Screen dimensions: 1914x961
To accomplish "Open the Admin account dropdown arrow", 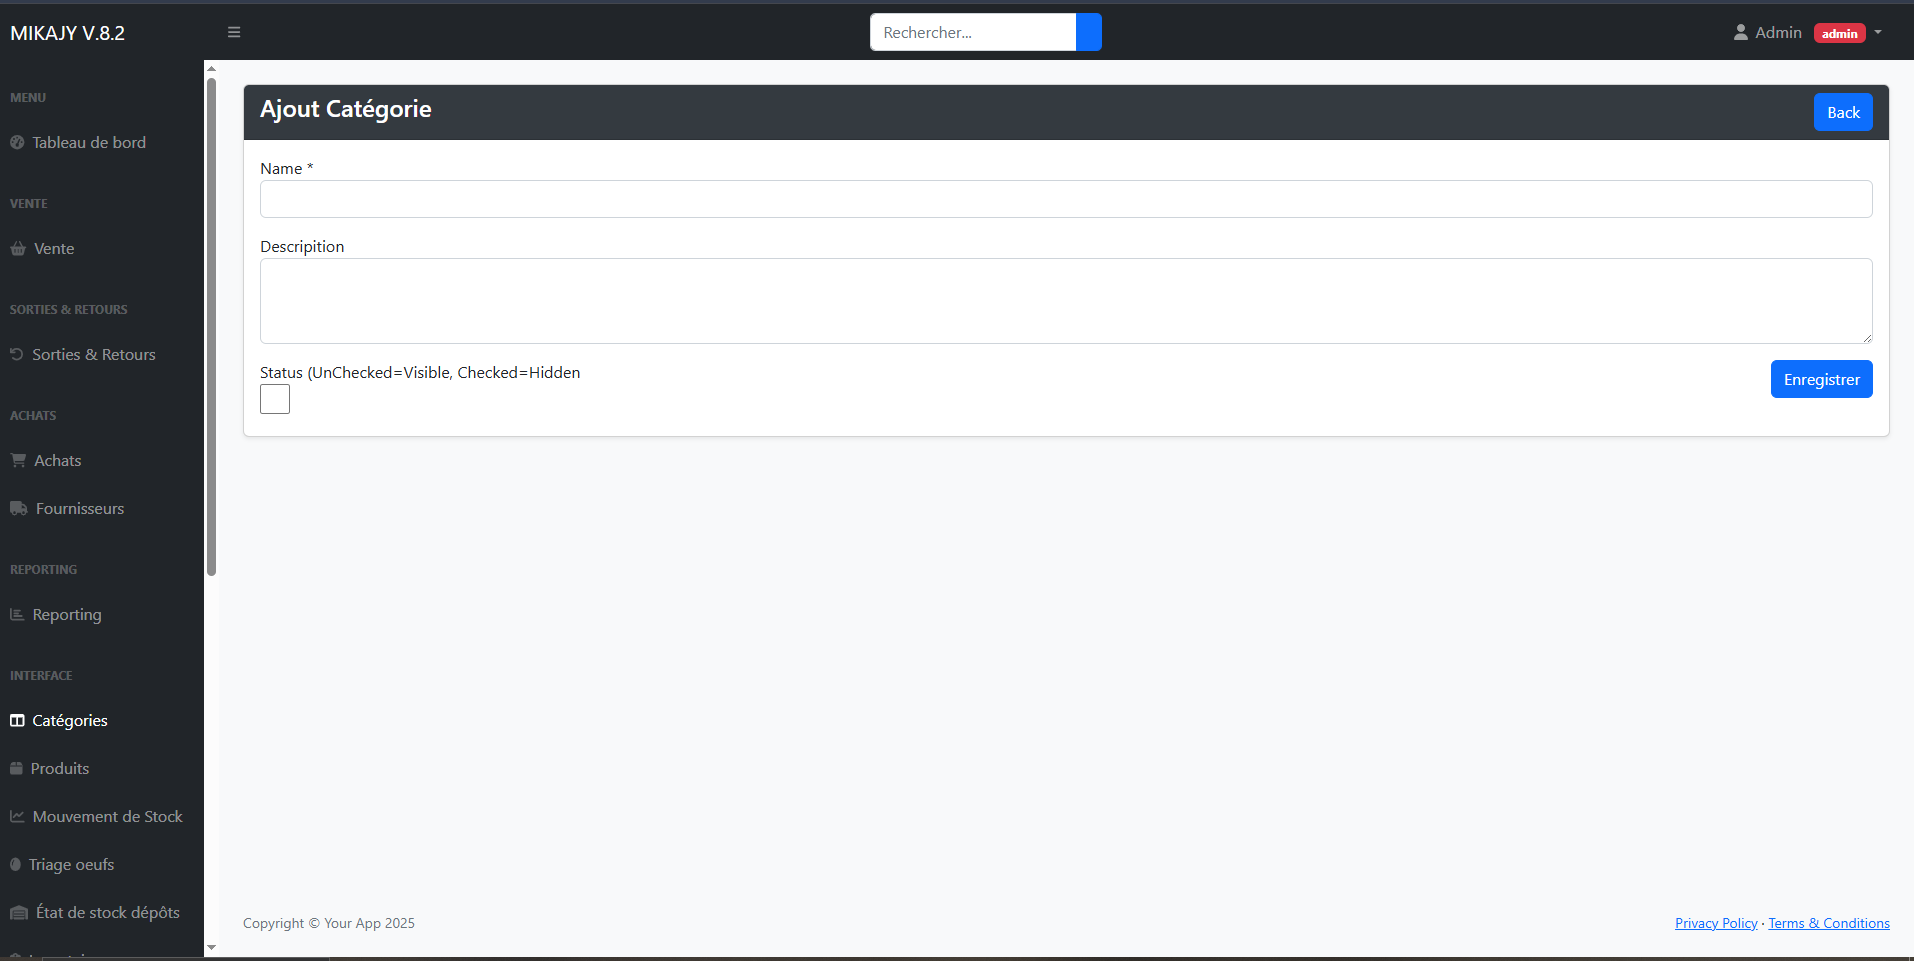I will coord(1878,33).
